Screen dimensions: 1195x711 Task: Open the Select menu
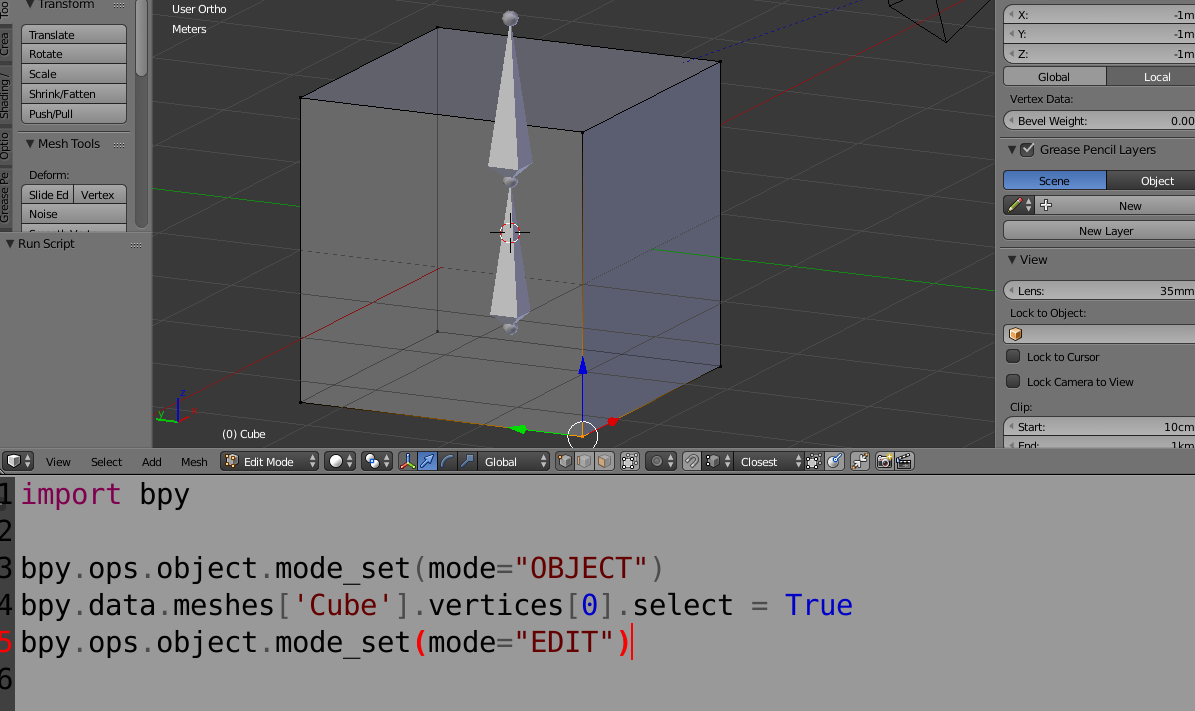pos(106,462)
